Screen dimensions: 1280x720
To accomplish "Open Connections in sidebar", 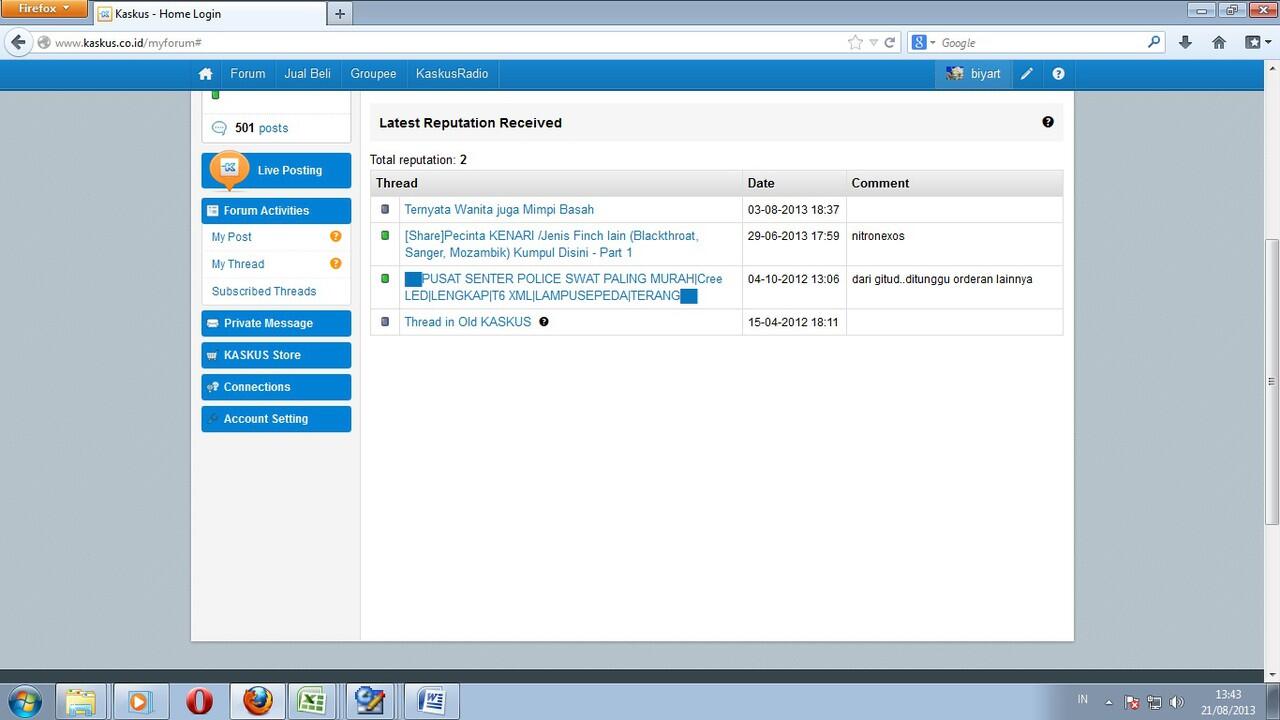I will (276, 387).
